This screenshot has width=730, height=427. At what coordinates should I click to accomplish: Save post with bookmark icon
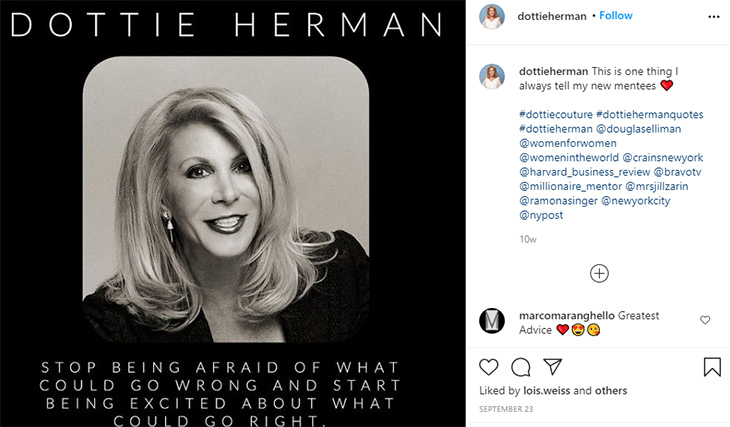[x=712, y=367]
